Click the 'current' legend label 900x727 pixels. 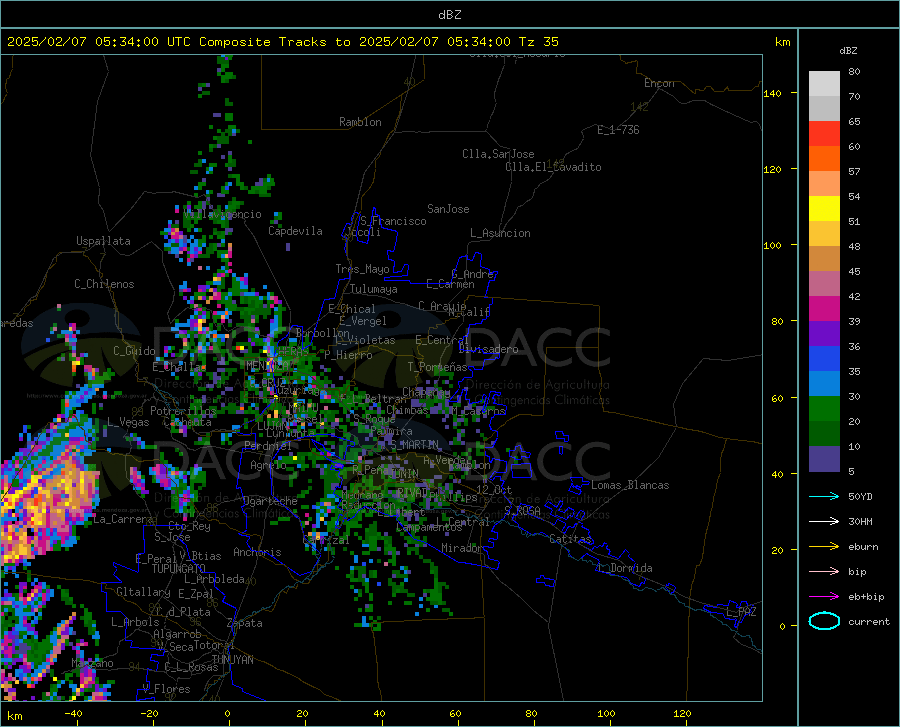coord(869,621)
